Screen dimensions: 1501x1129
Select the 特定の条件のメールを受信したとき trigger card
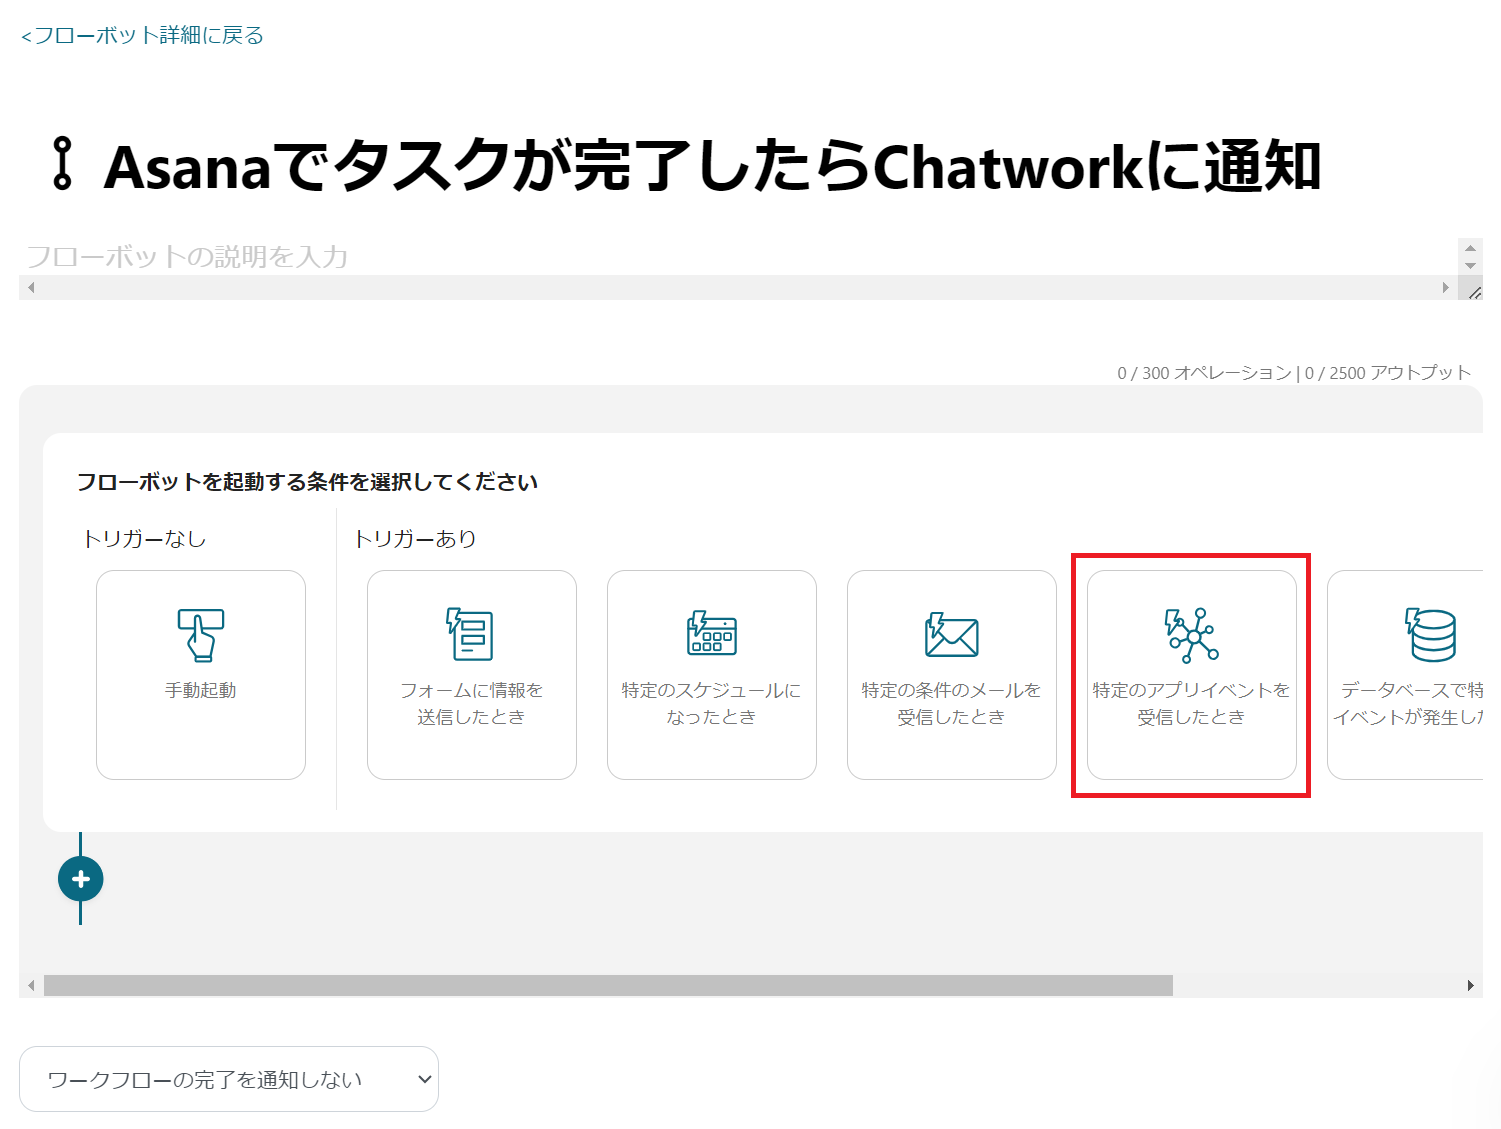coord(952,675)
